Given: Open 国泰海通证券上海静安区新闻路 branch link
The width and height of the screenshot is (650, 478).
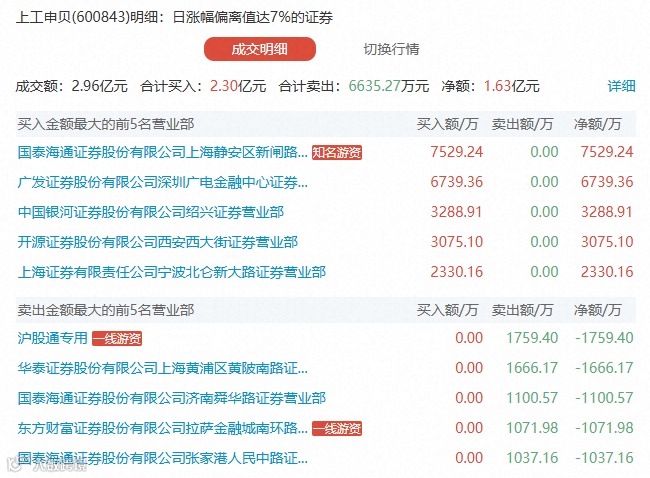Looking at the screenshot, I should (162, 152).
